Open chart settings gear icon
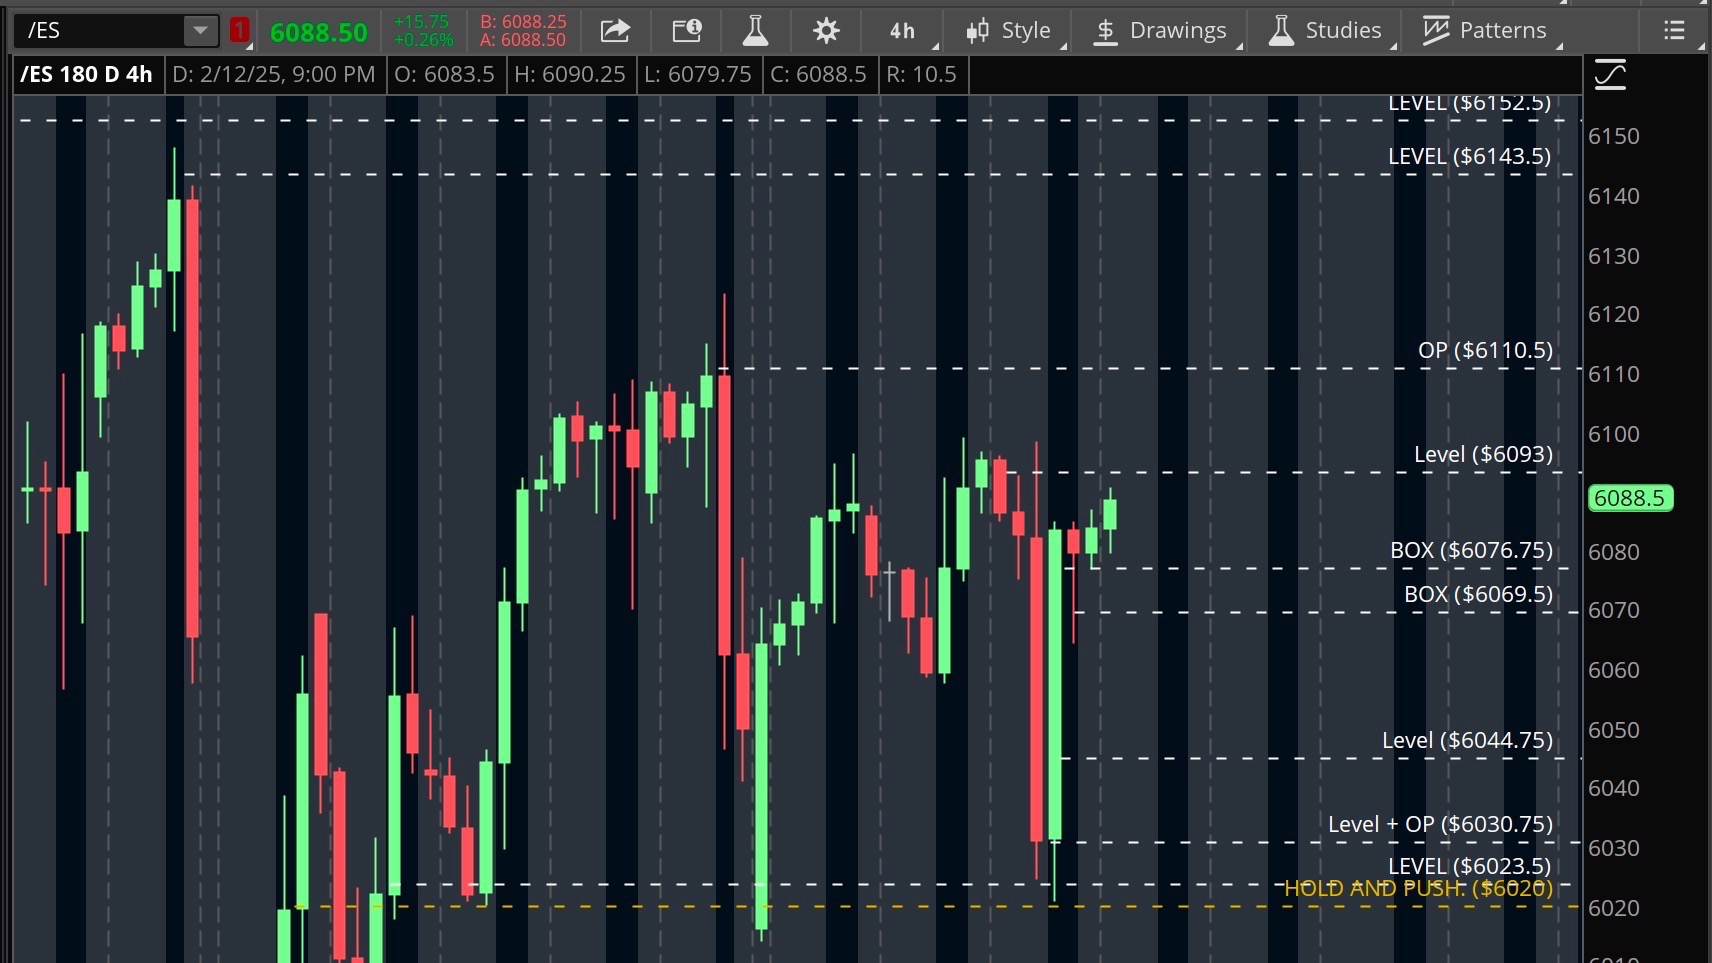This screenshot has height=963, width=1712. click(x=826, y=31)
